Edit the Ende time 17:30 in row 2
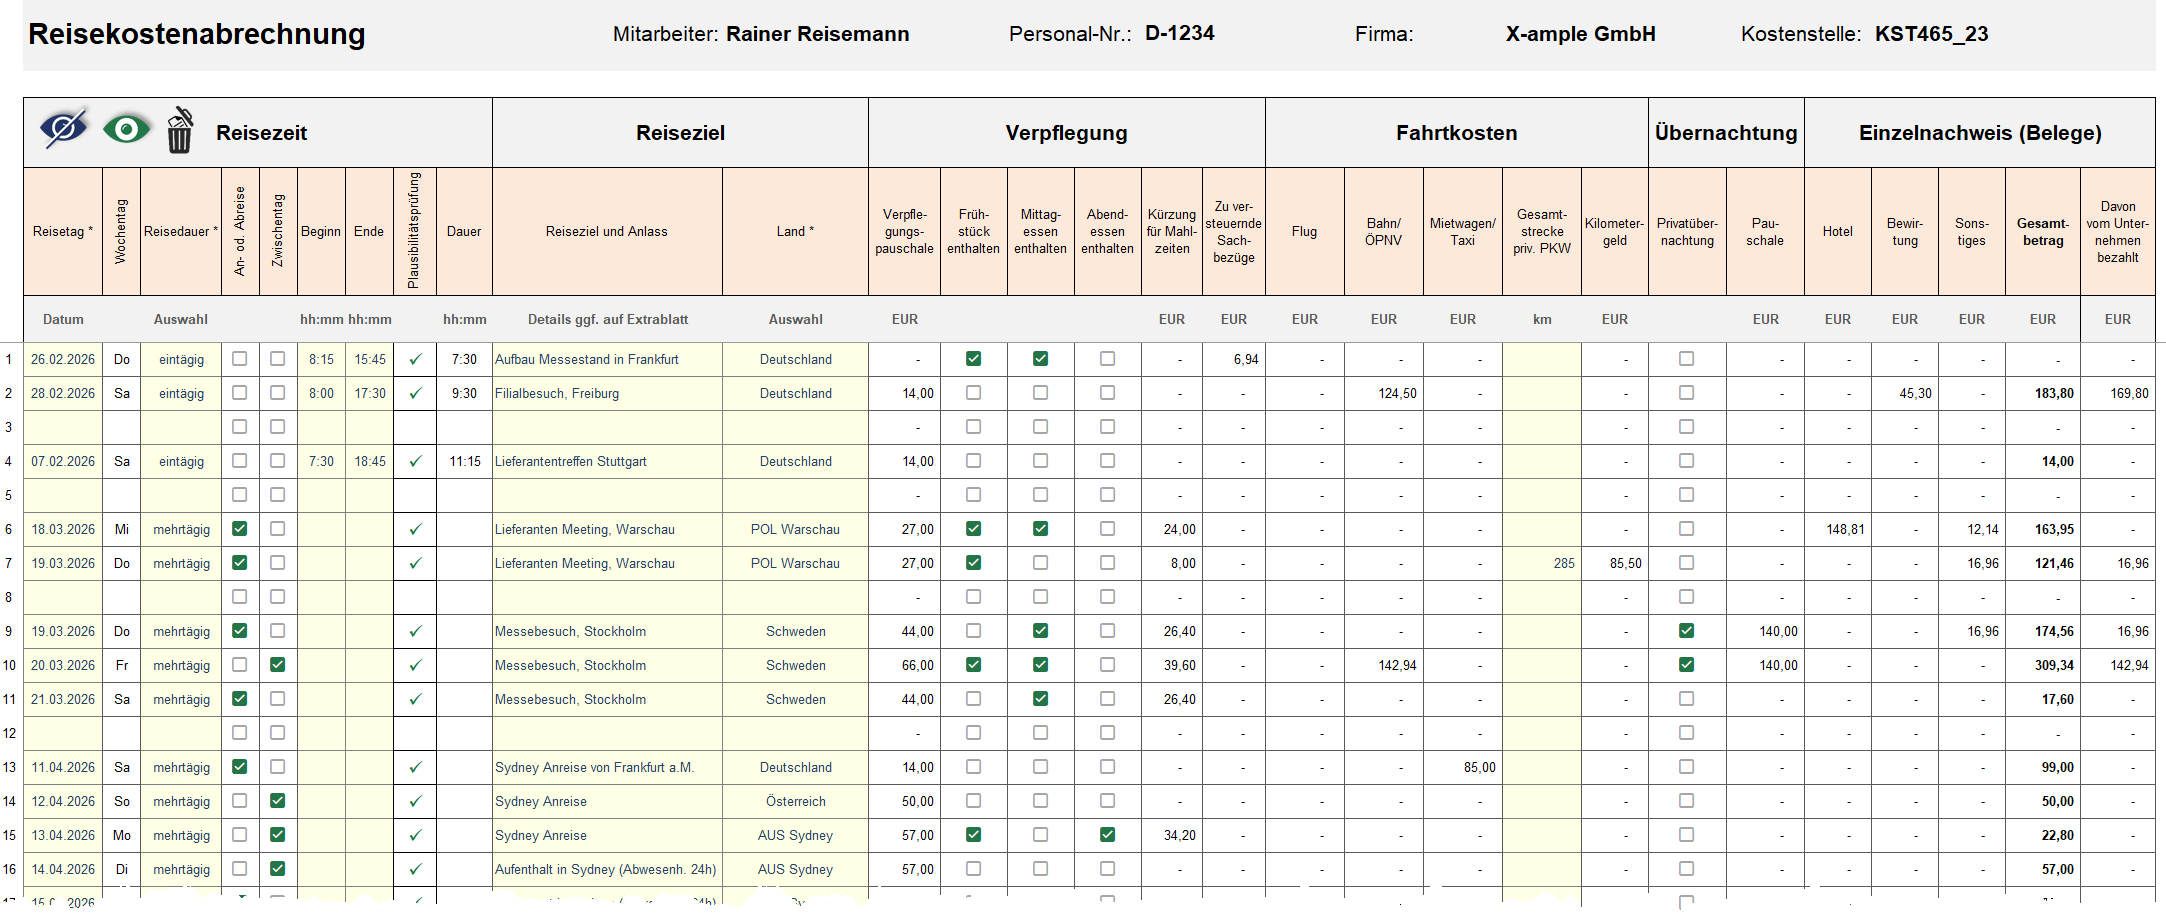This screenshot has width=2166, height=915. coord(369,393)
